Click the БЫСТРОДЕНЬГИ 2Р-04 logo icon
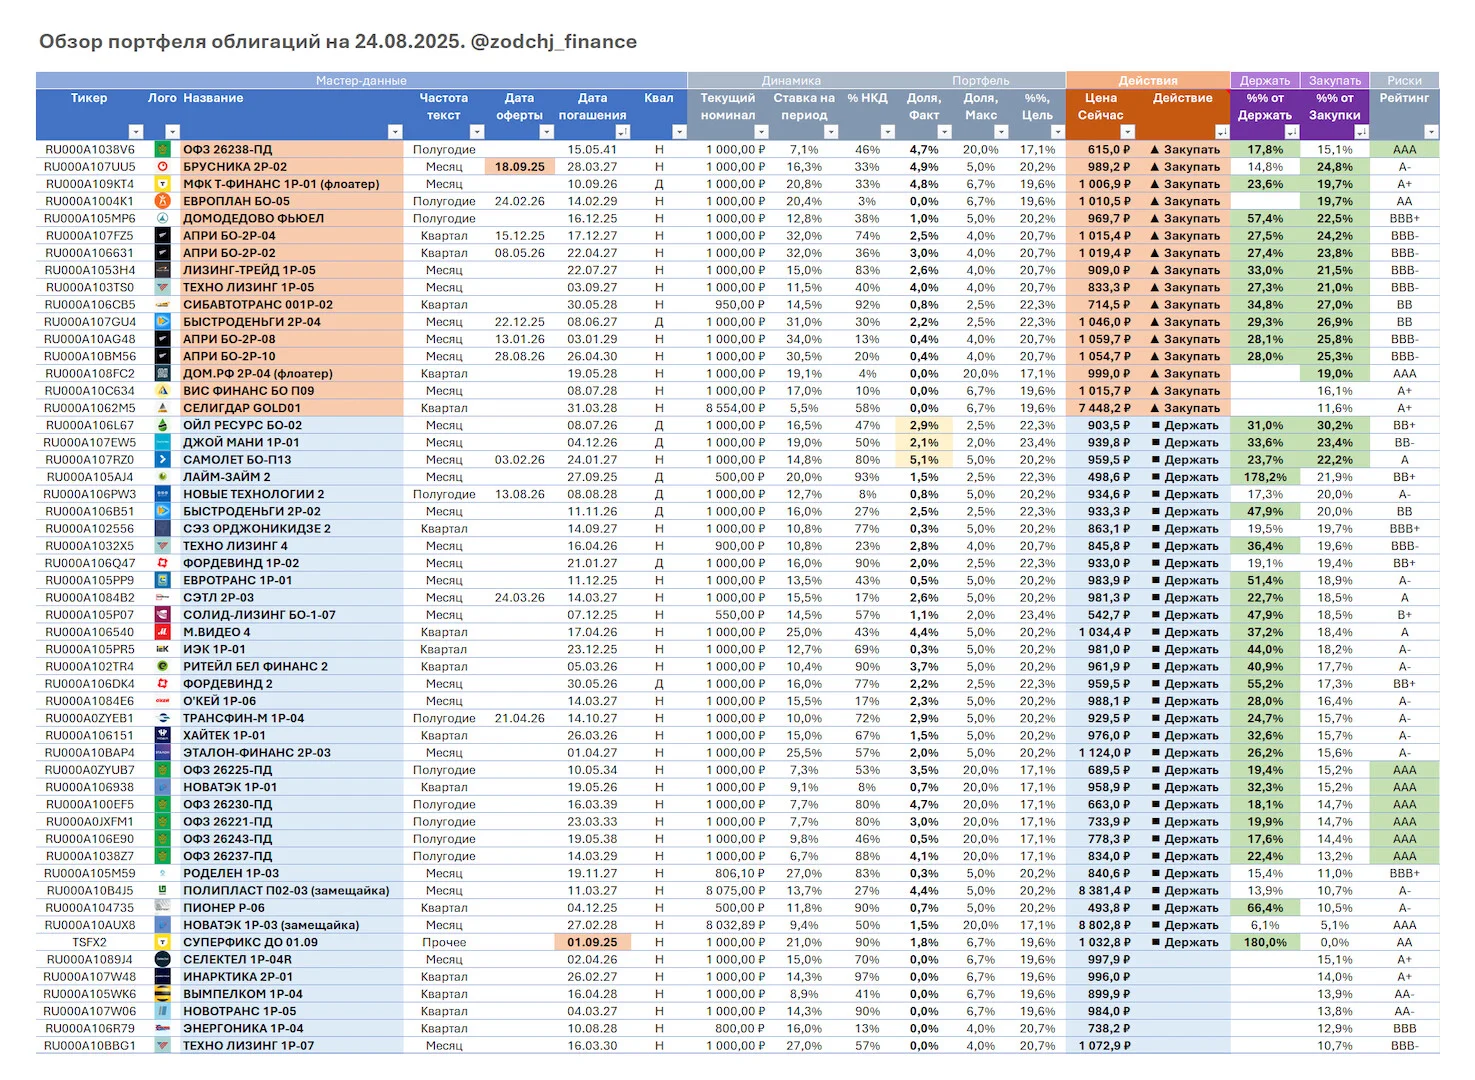 coord(162,322)
